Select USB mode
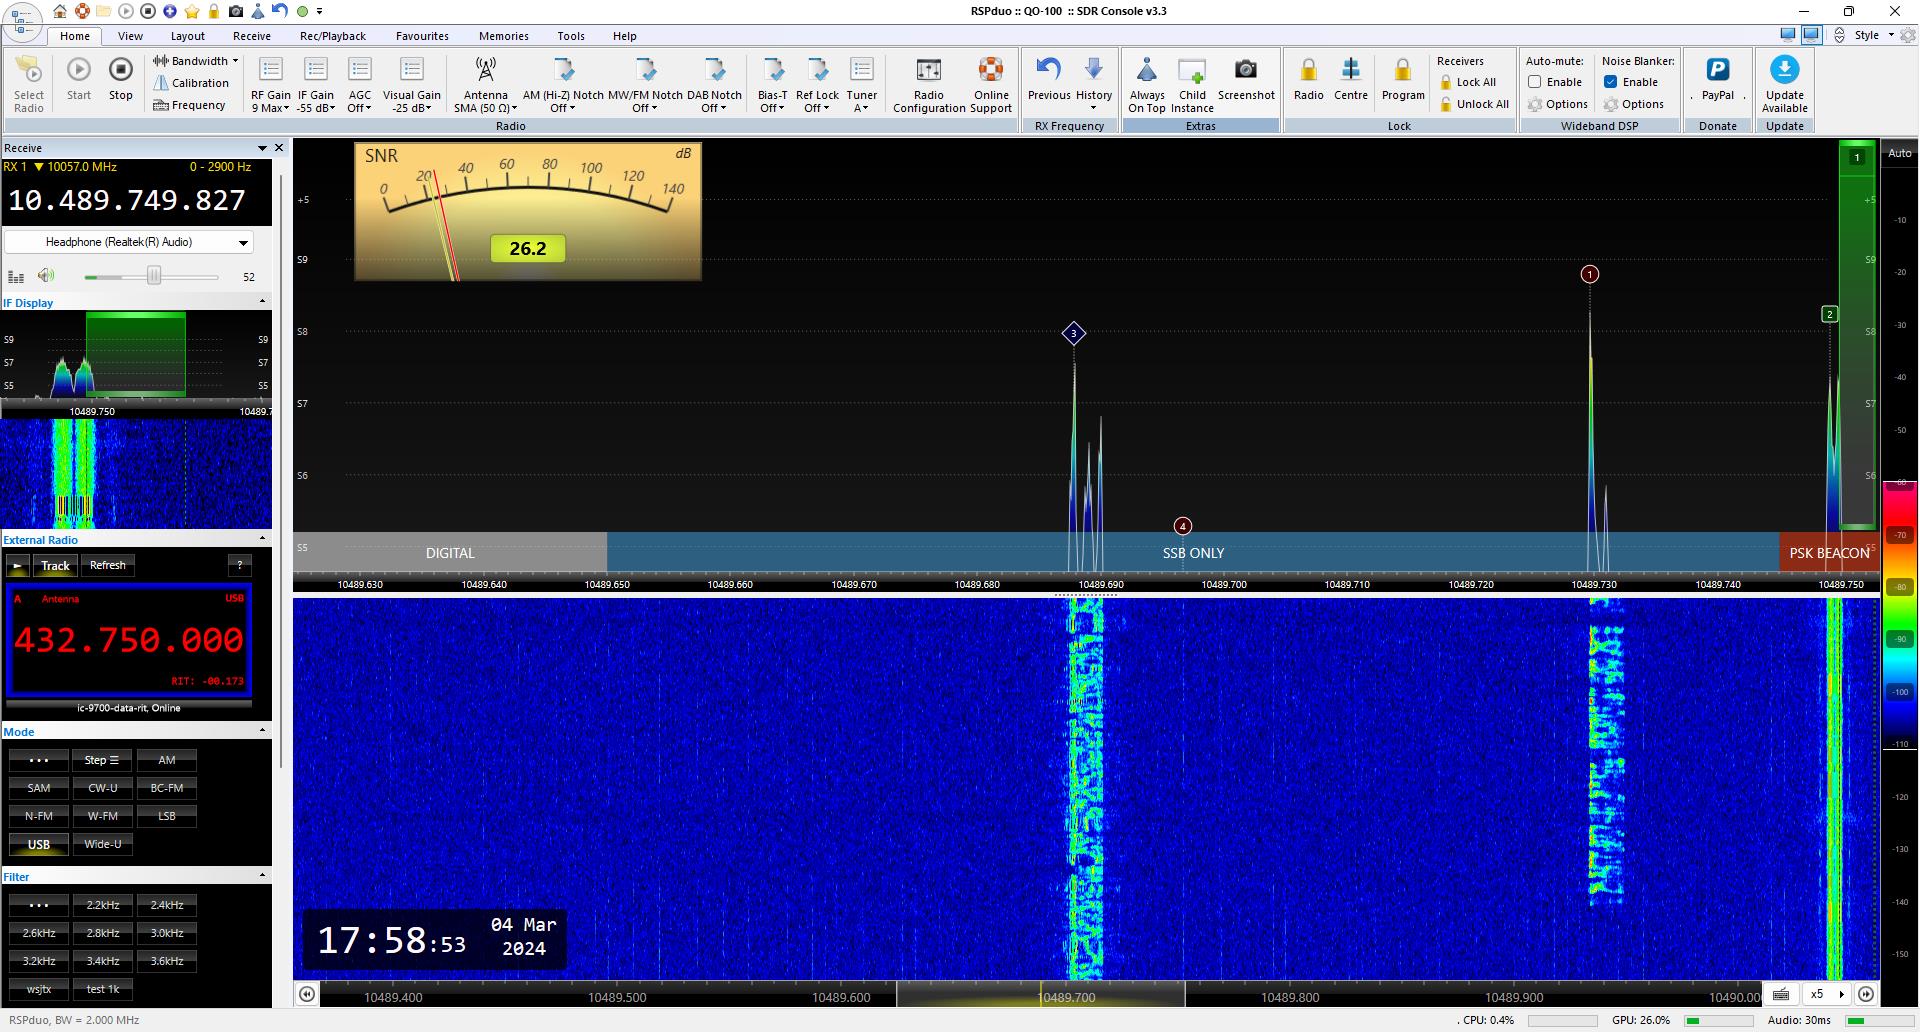 click(x=39, y=844)
